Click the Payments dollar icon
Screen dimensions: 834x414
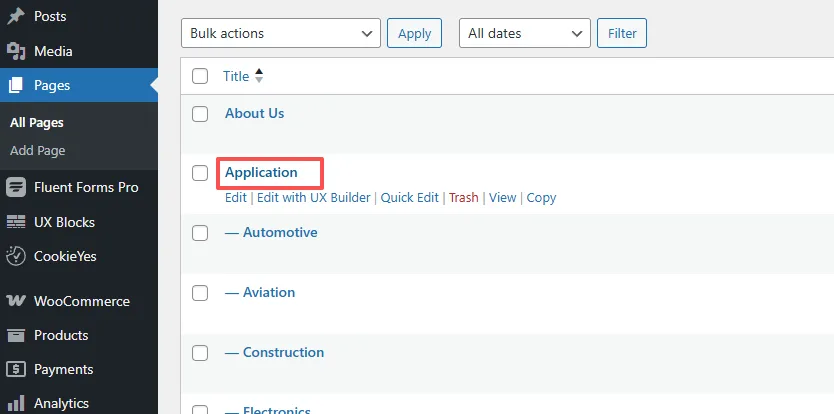15,369
